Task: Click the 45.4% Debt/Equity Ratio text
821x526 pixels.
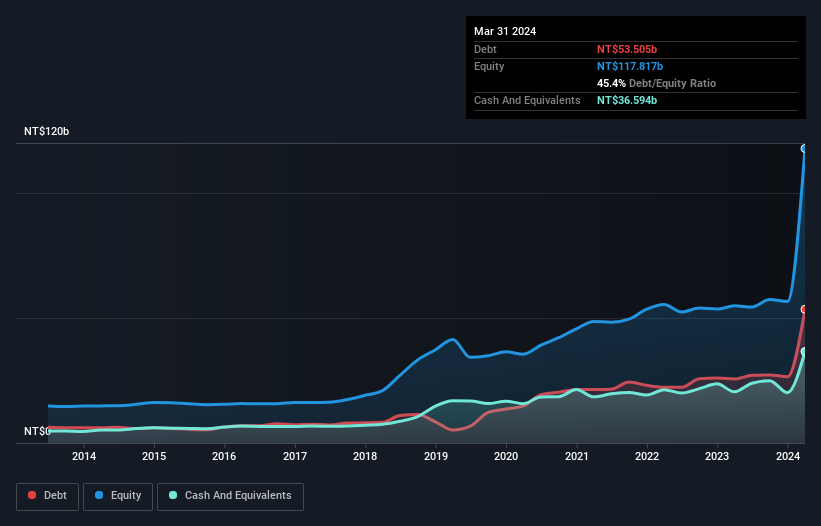Action: [x=656, y=83]
